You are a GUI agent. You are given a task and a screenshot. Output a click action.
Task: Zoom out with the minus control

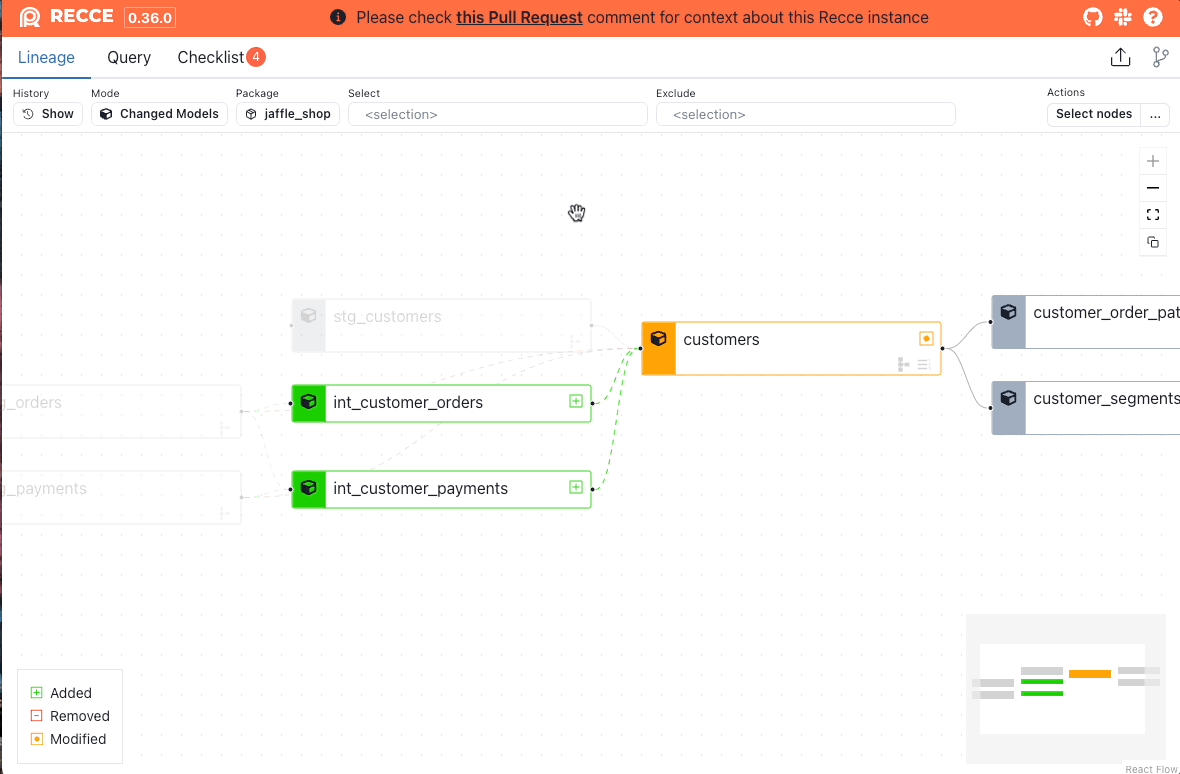pos(1153,188)
